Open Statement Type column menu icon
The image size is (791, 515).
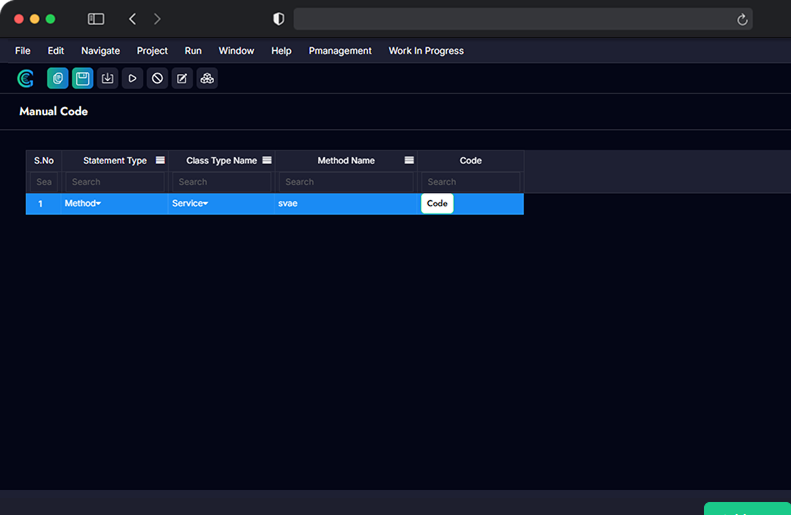point(160,160)
